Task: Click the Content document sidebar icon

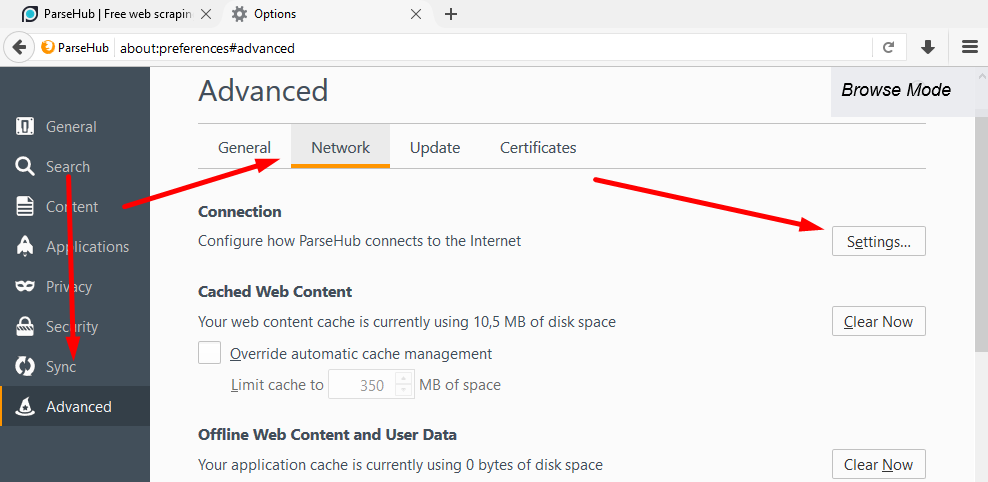Action: pos(25,207)
